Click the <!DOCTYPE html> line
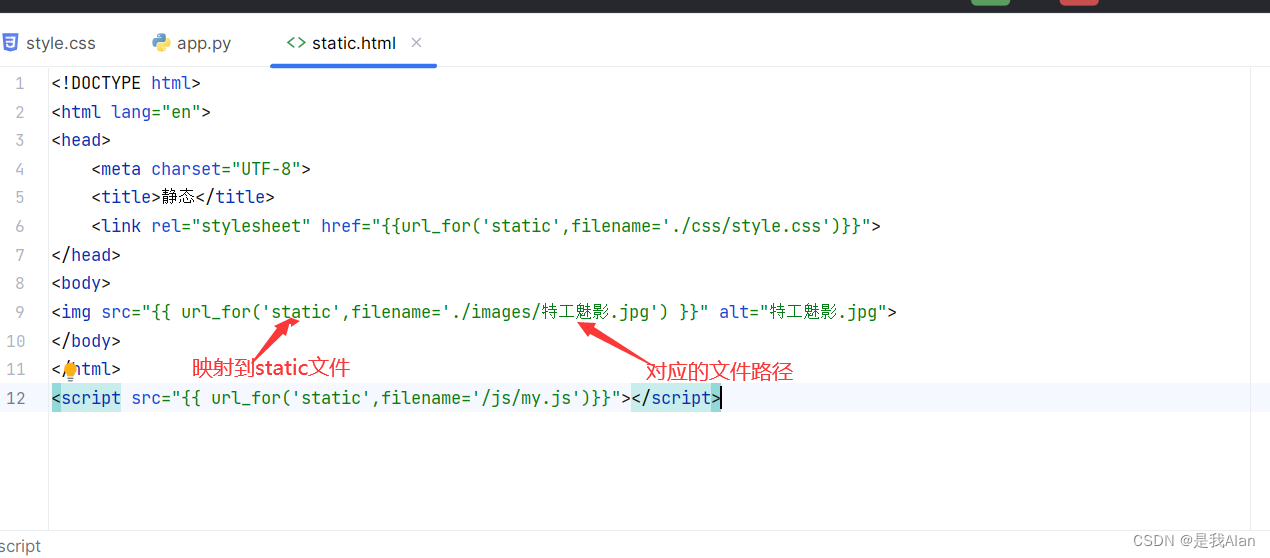The width and height of the screenshot is (1270, 558). (126, 84)
